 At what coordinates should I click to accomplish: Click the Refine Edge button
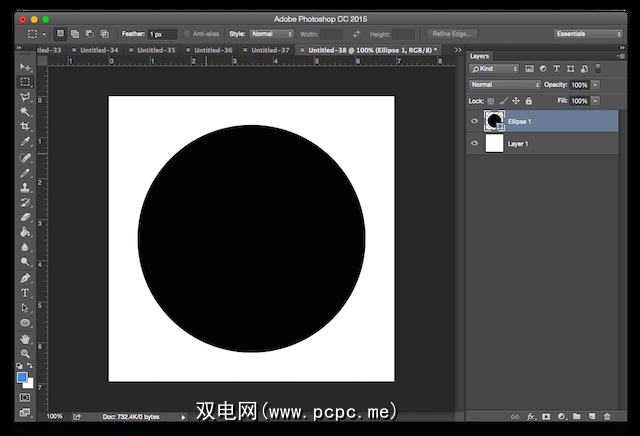[x=450, y=34]
